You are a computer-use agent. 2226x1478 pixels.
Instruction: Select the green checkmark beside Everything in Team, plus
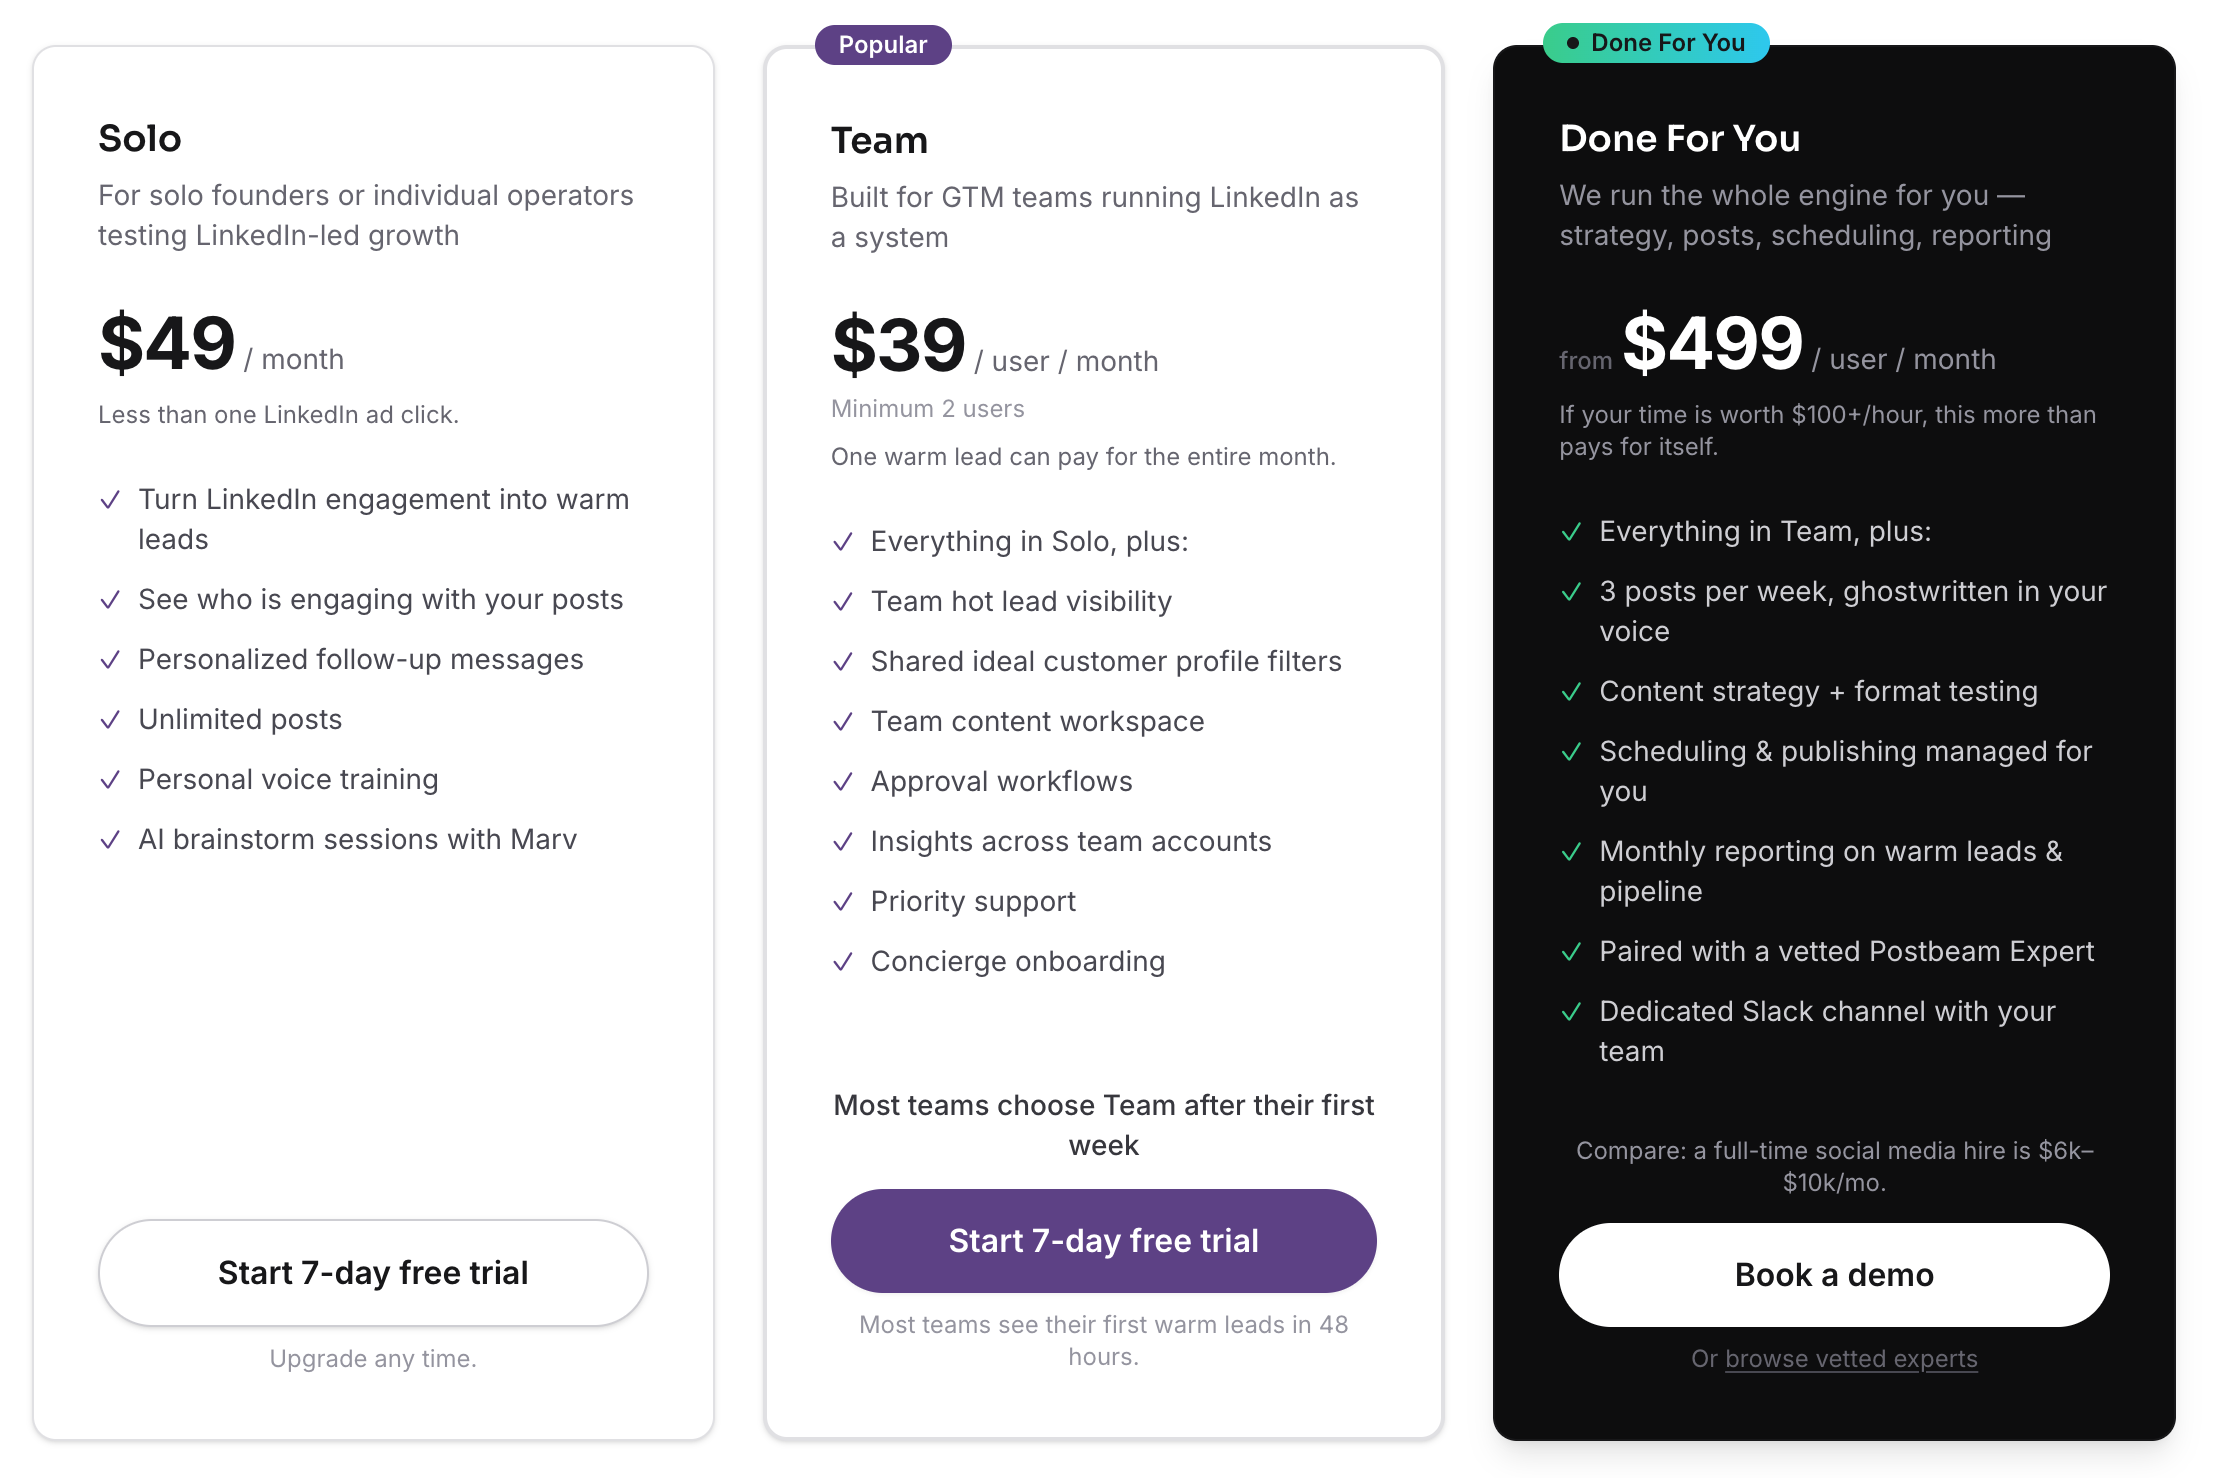1572,533
